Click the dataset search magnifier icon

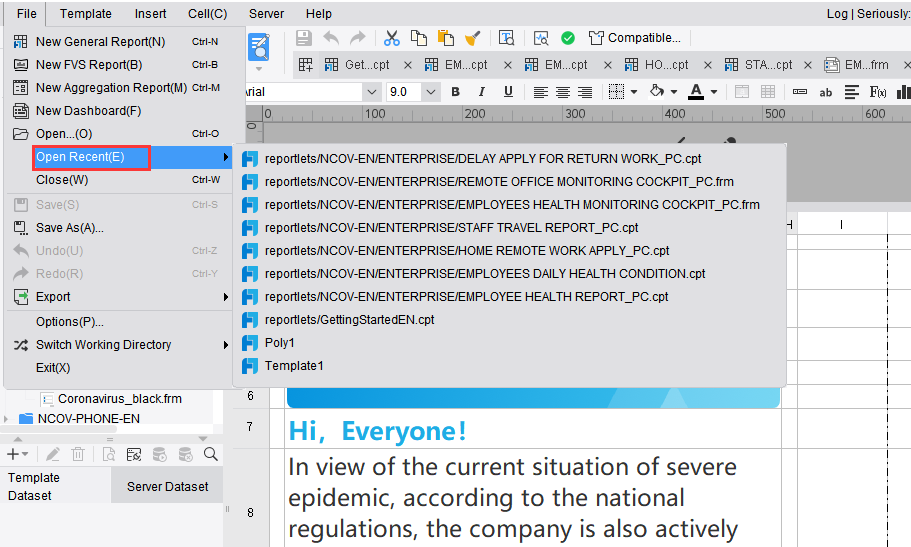coord(211,454)
